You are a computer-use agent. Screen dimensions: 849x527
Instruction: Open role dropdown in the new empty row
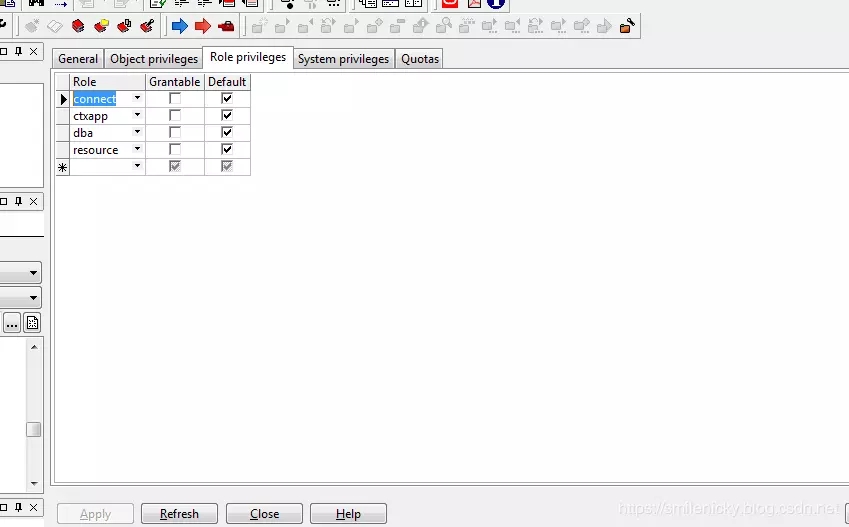[137, 167]
